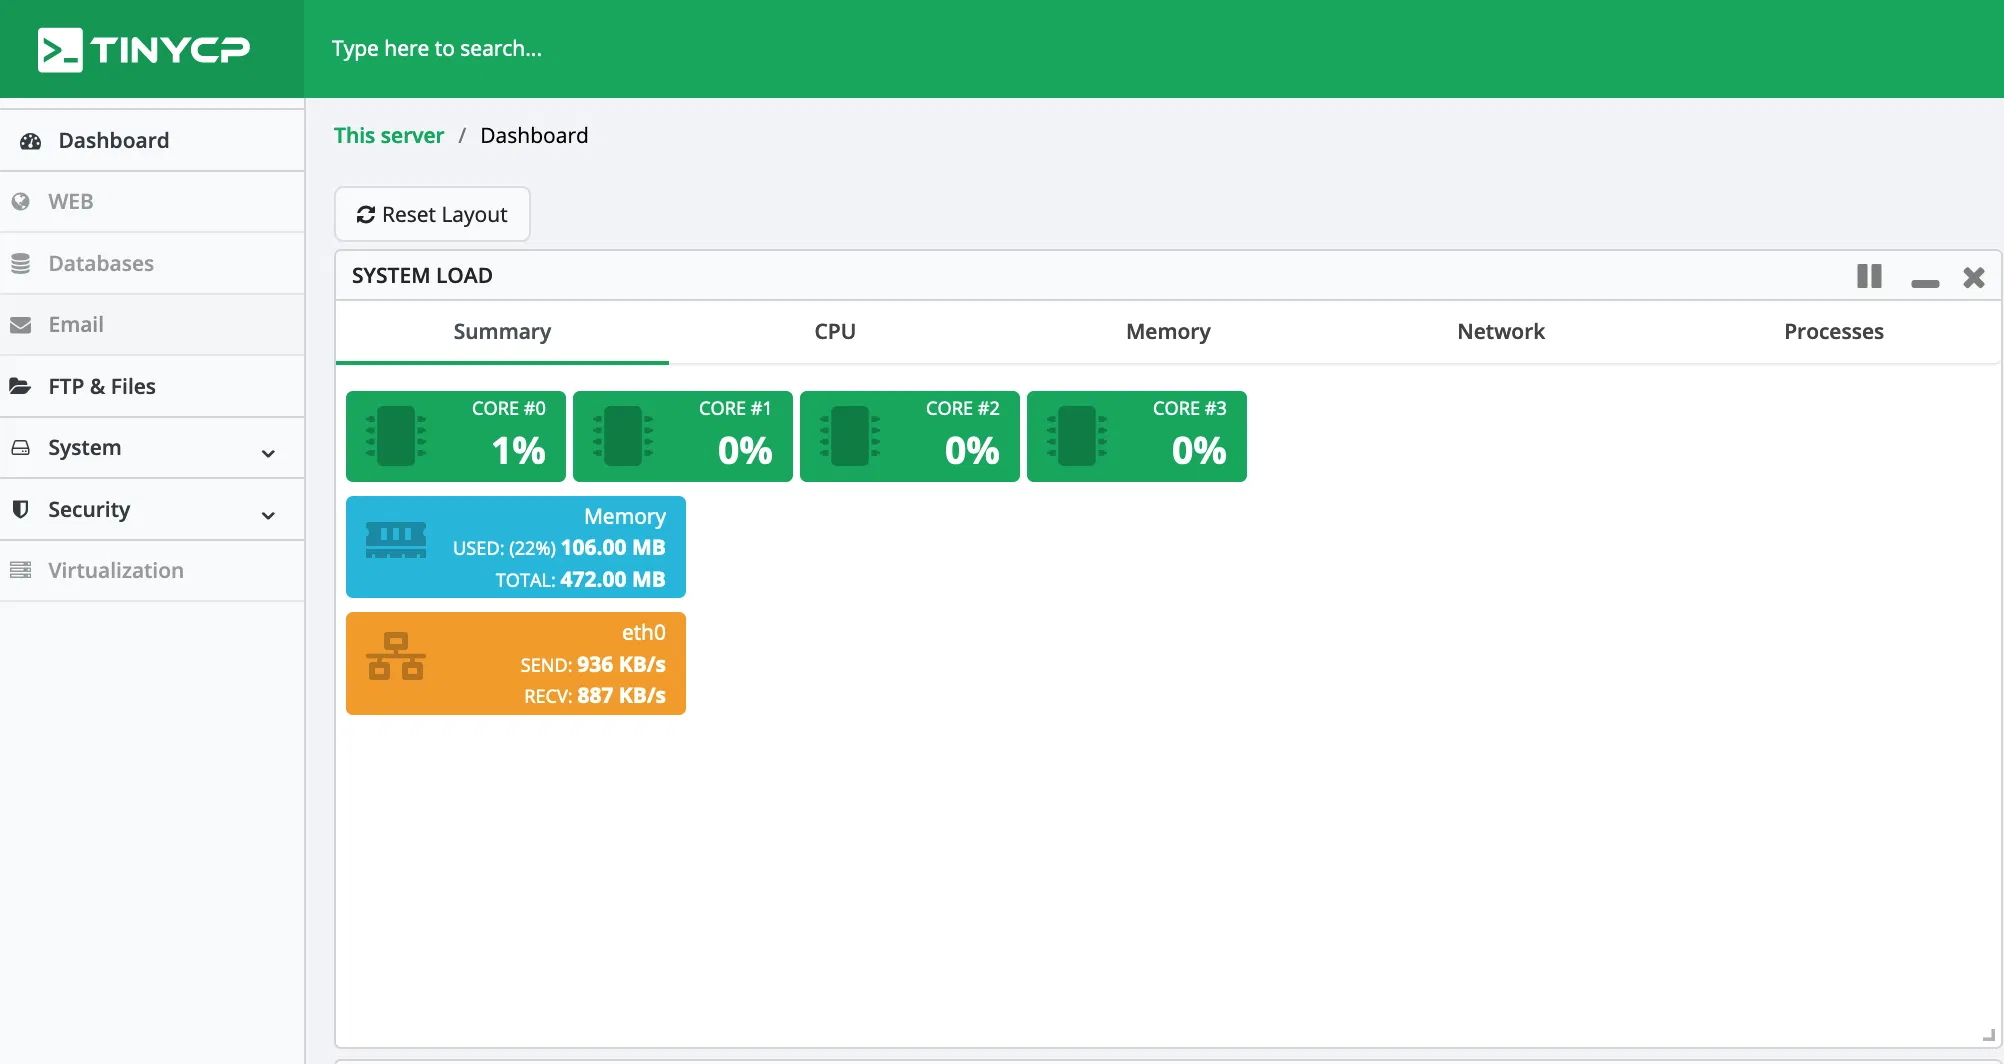Viewport: 2004px width, 1064px height.
Task: Click the CORE #1 chip icon
Action: tap(623, 436)
